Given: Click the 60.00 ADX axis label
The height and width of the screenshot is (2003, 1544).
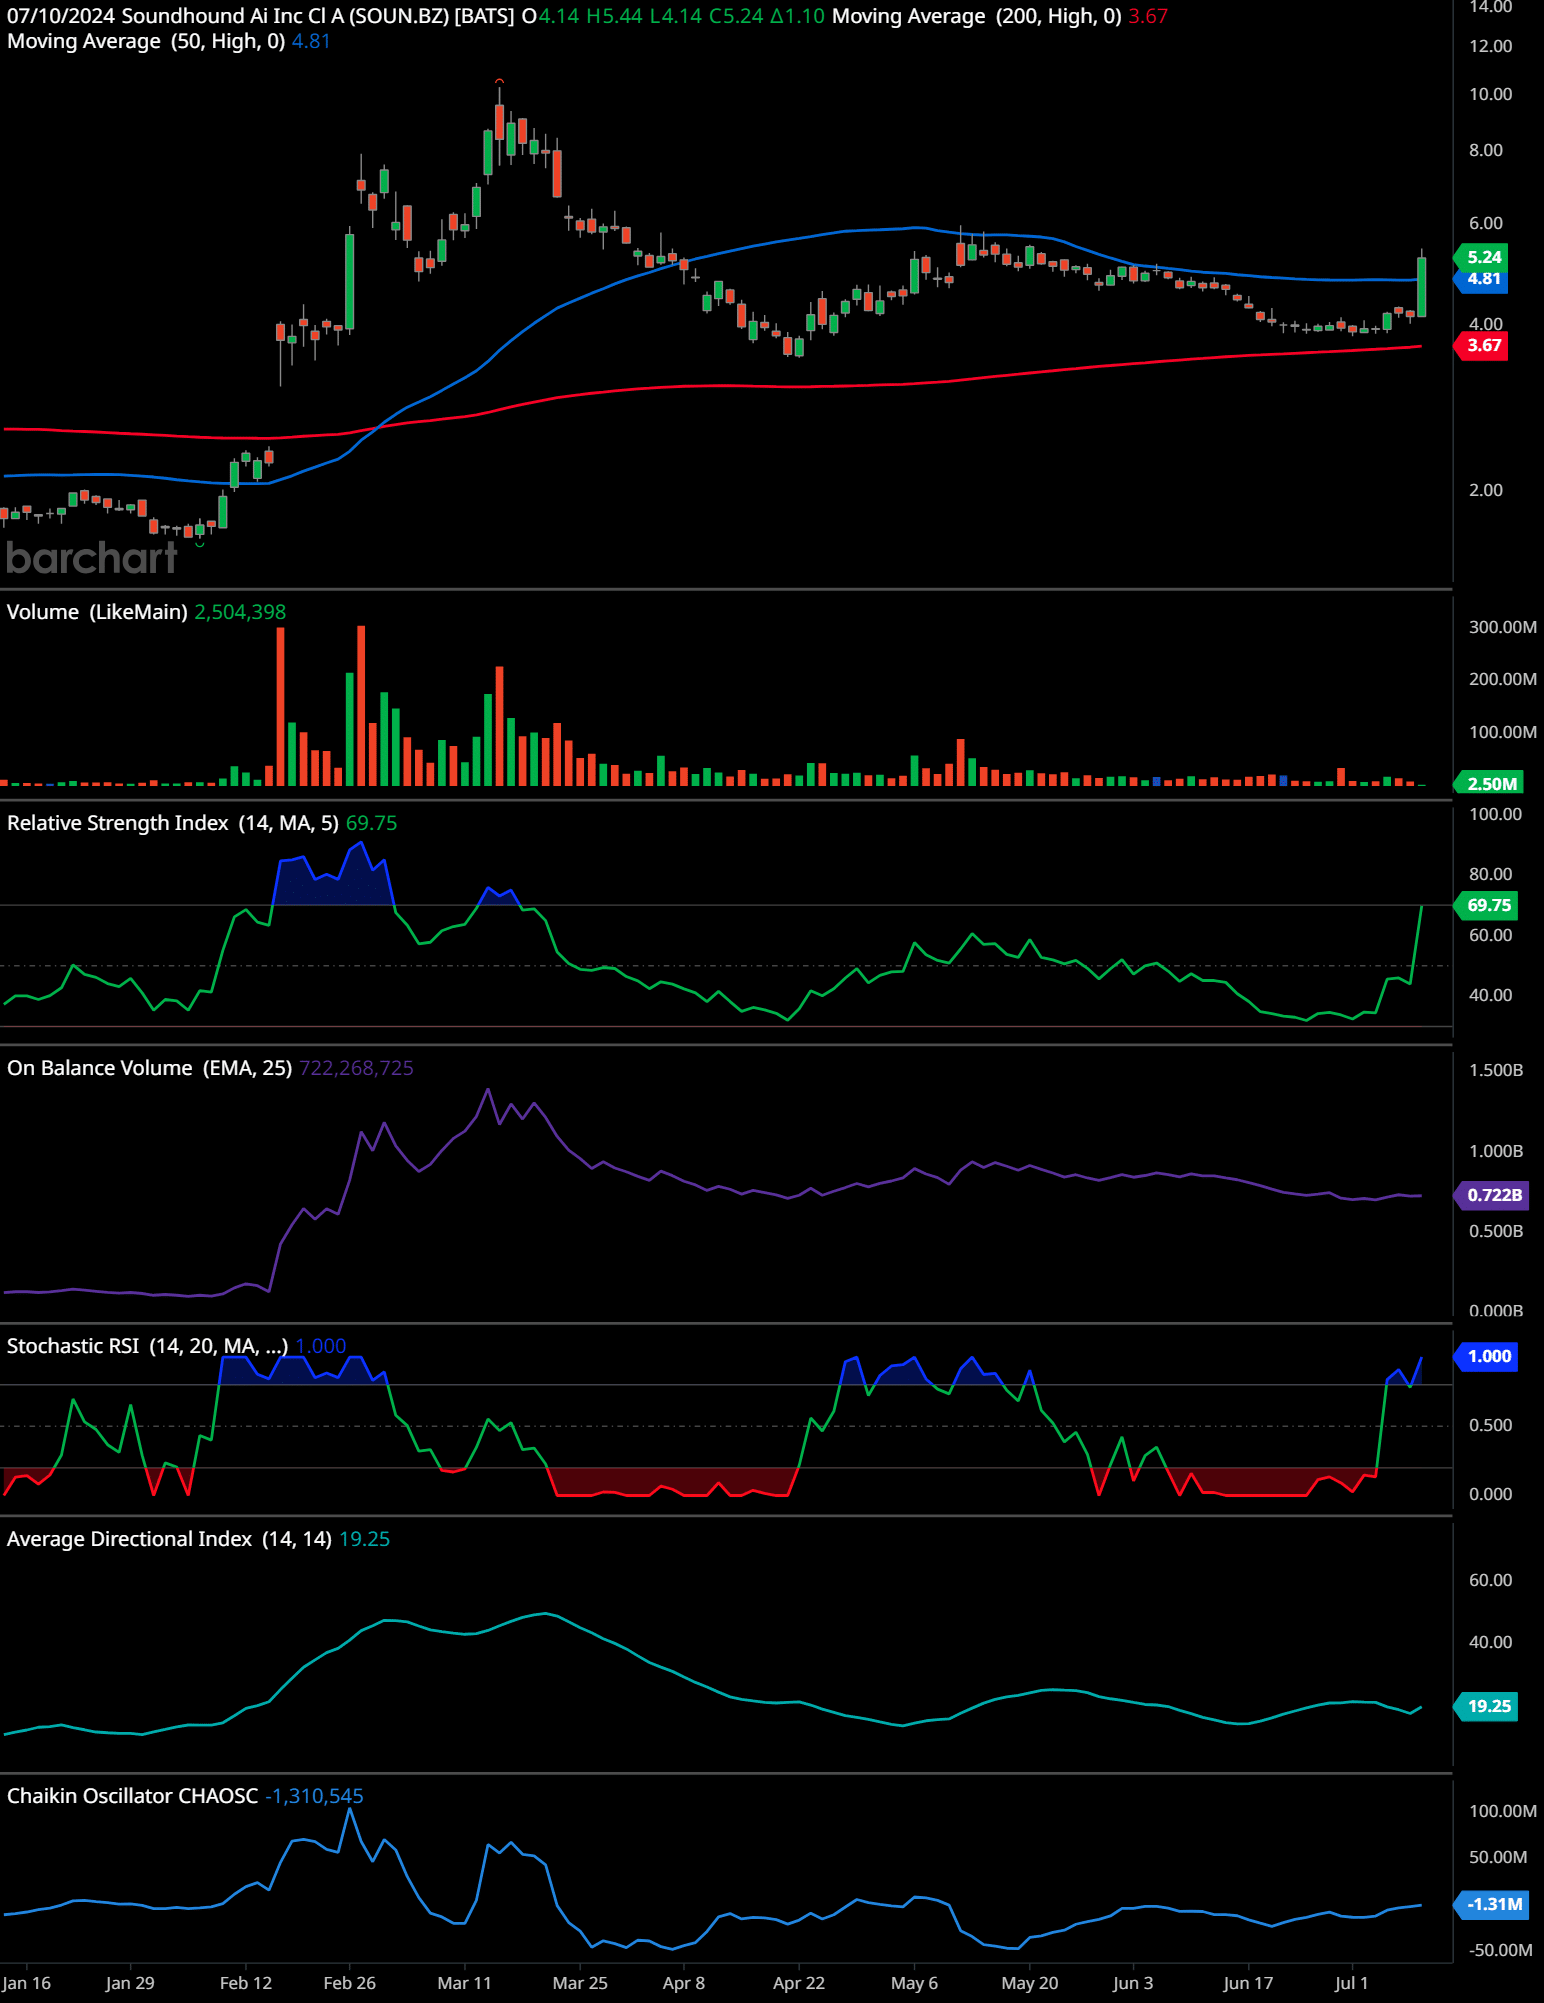Looking at the screenshot, I should click(1490, 1580).
